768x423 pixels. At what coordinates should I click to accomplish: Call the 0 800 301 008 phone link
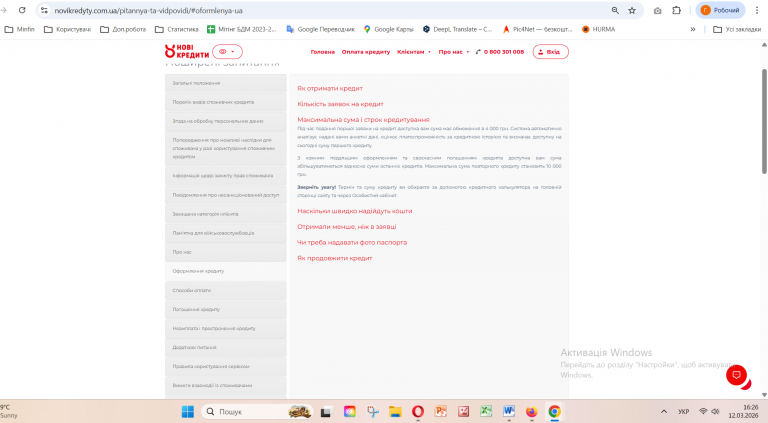[500, 52]
